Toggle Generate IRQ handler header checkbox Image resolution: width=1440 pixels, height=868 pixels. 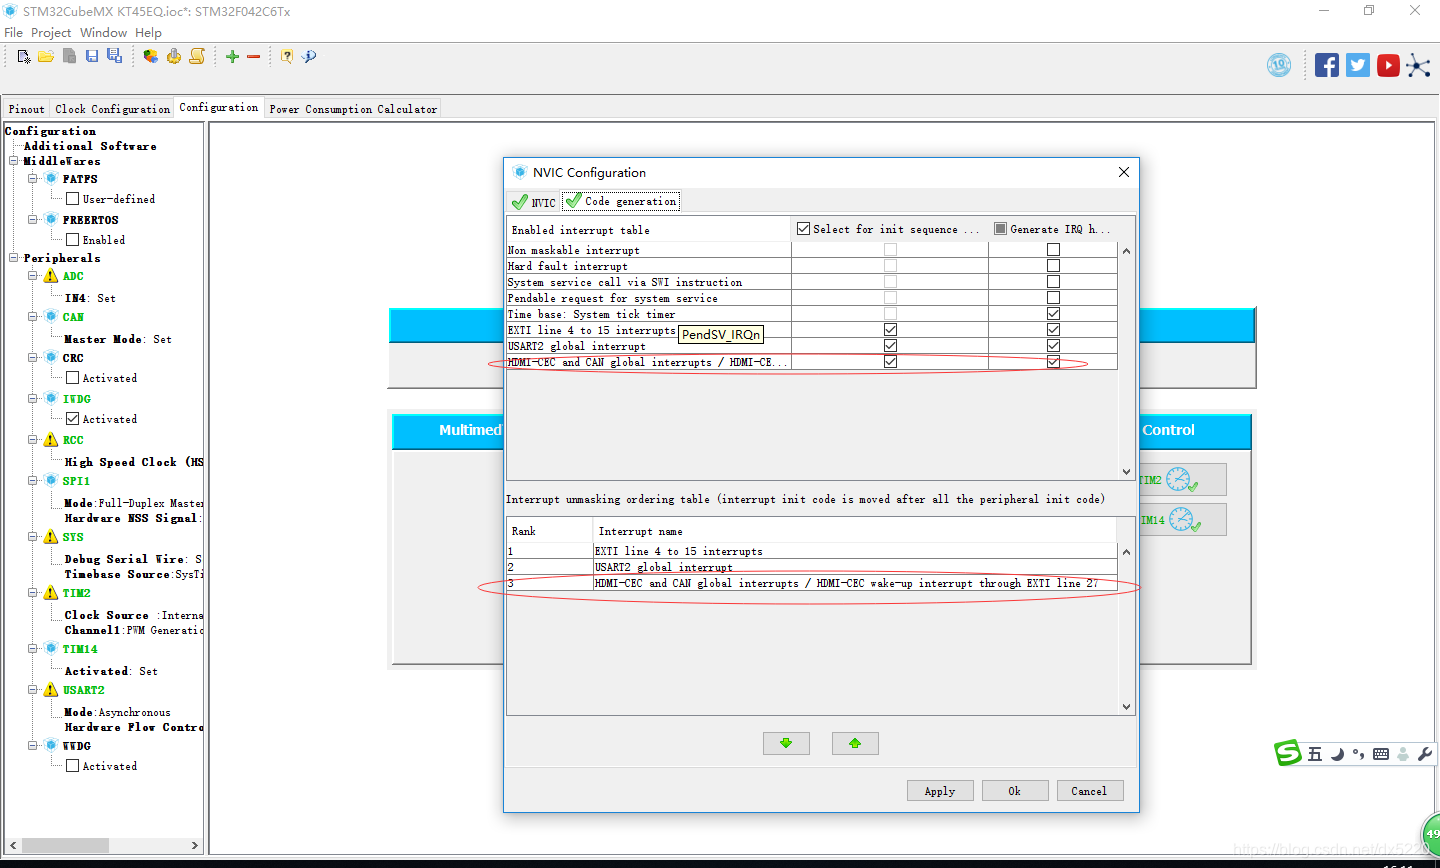pos(1000,229)
